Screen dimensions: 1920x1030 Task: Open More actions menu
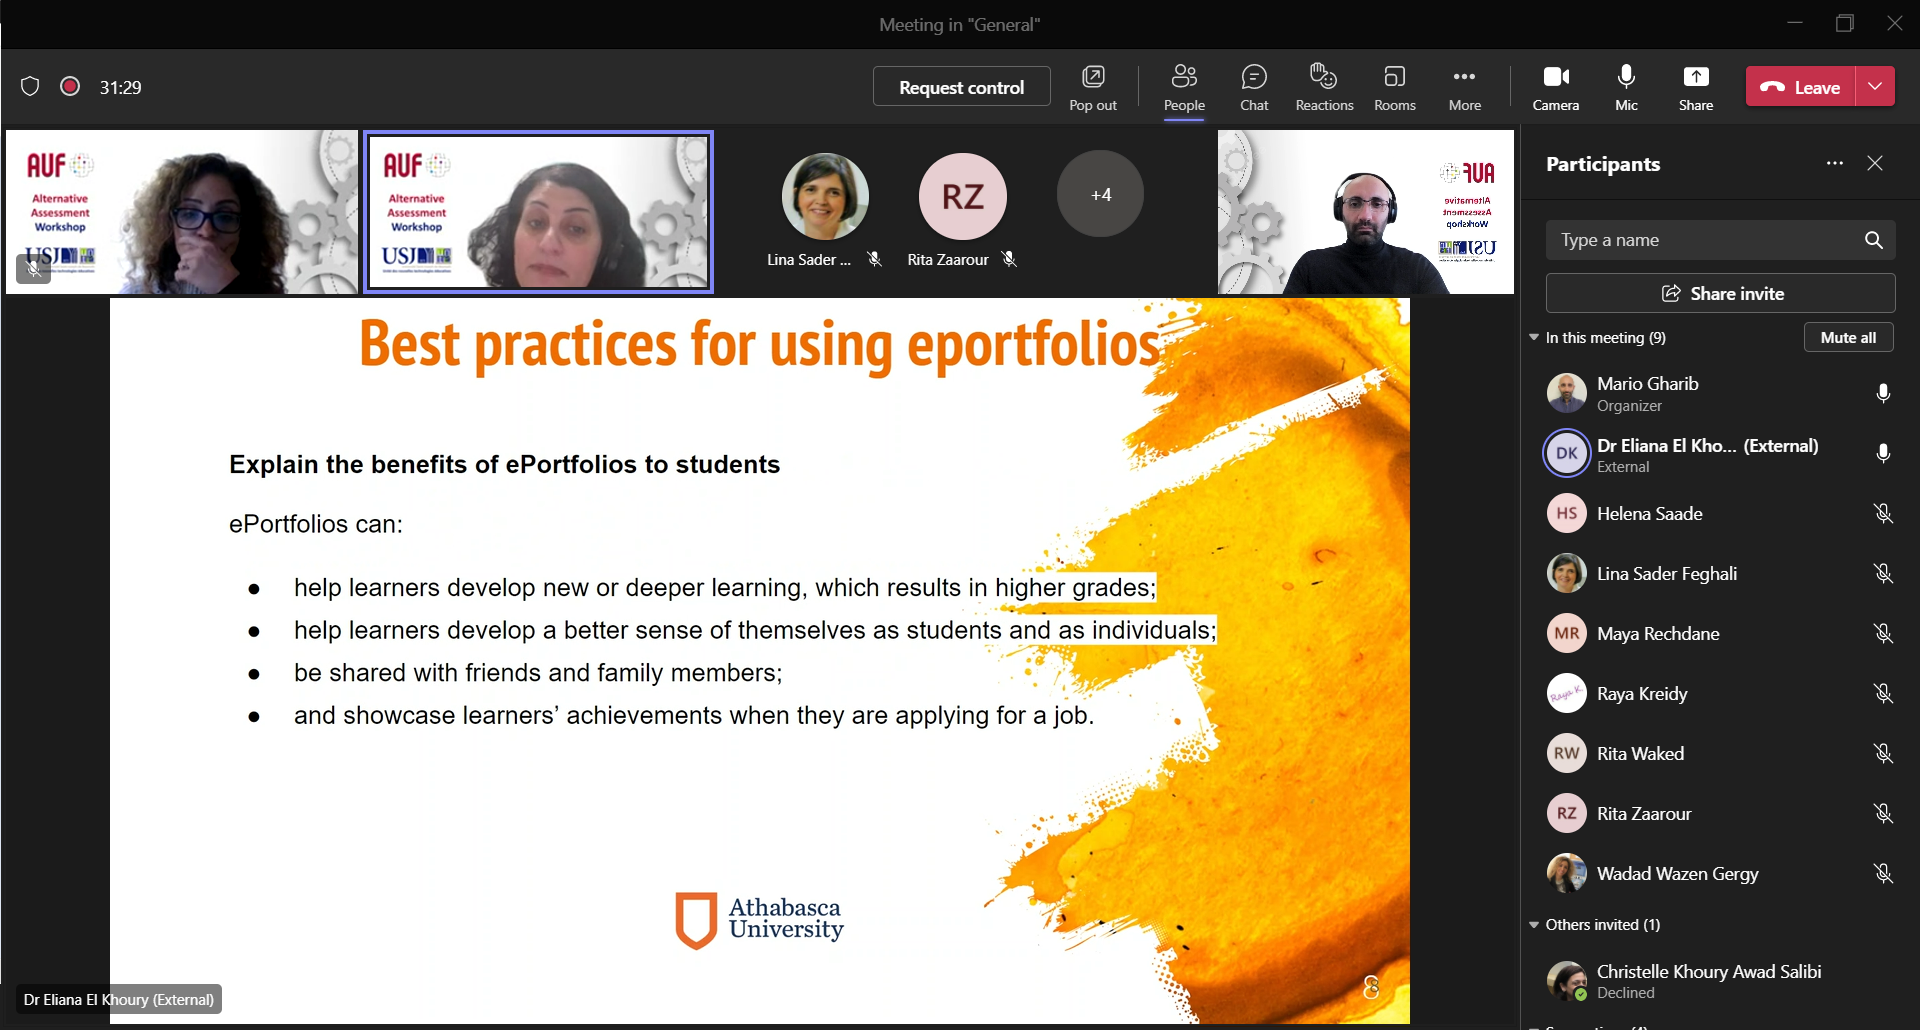click(x=1465, y=87)
